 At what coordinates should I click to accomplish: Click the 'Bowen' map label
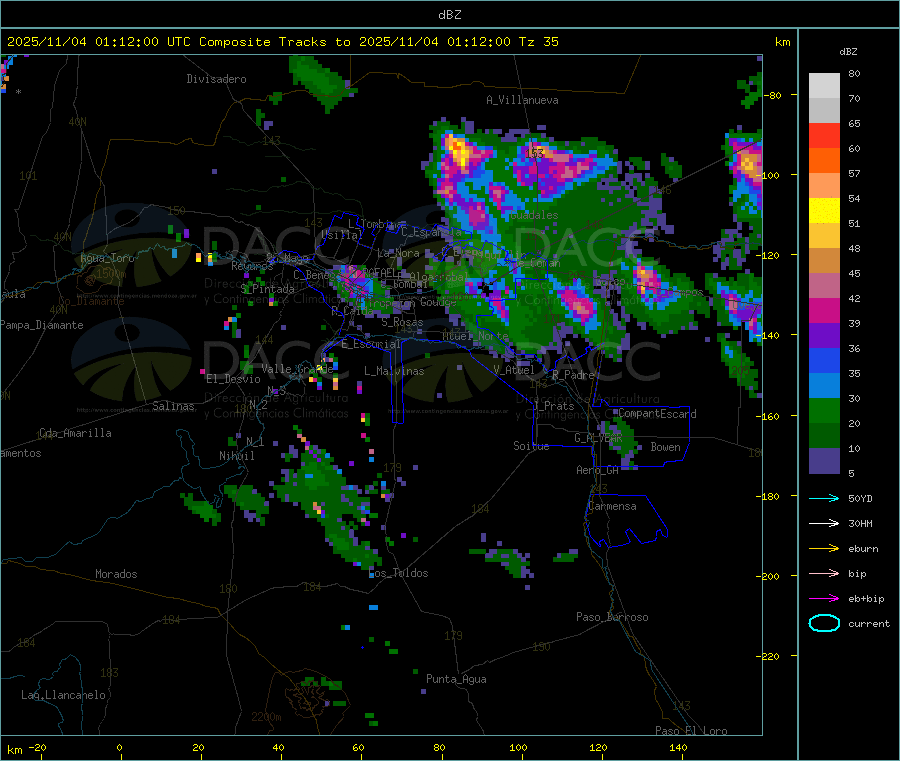(x=665, y=447)
